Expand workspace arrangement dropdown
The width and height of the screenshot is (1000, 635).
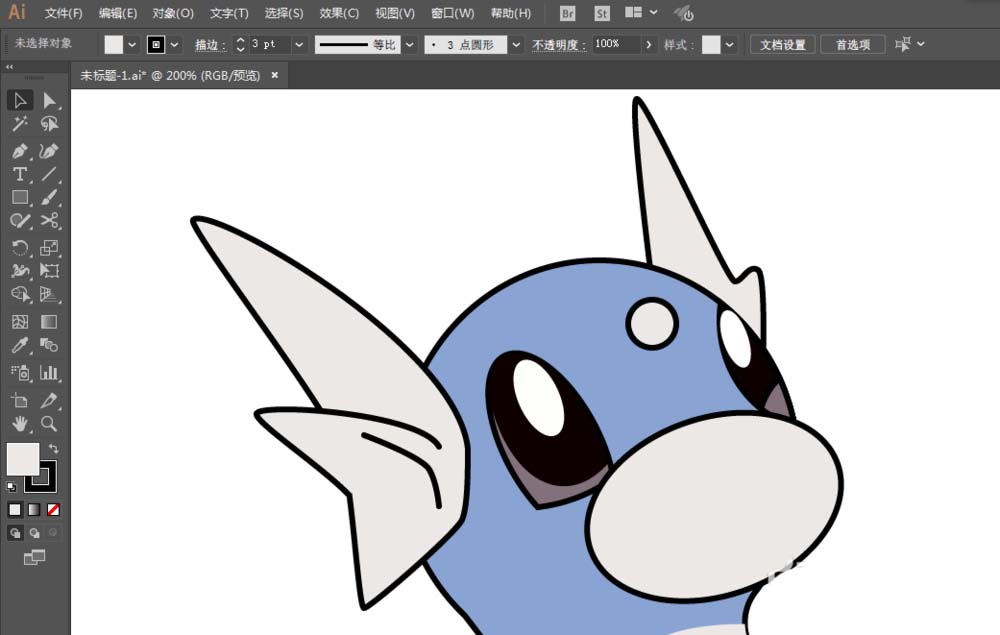[654, 12]
